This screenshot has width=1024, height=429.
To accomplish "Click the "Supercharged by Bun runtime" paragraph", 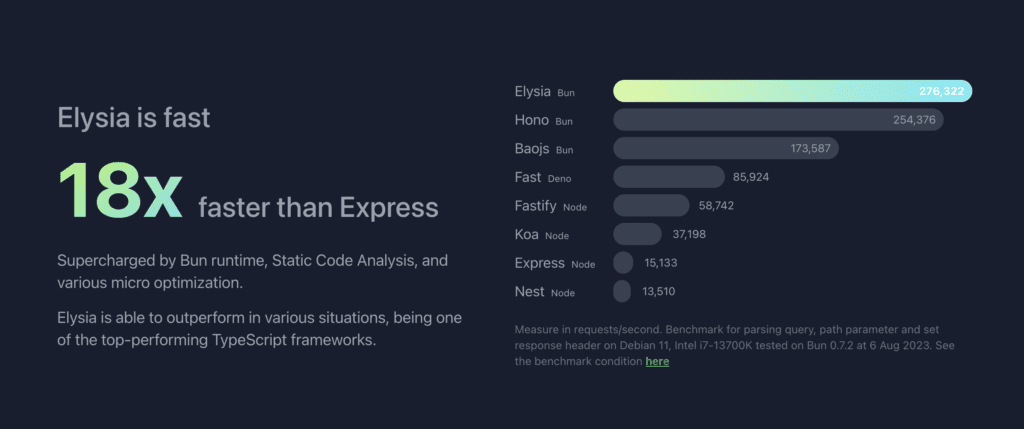I will pos(253,272).
